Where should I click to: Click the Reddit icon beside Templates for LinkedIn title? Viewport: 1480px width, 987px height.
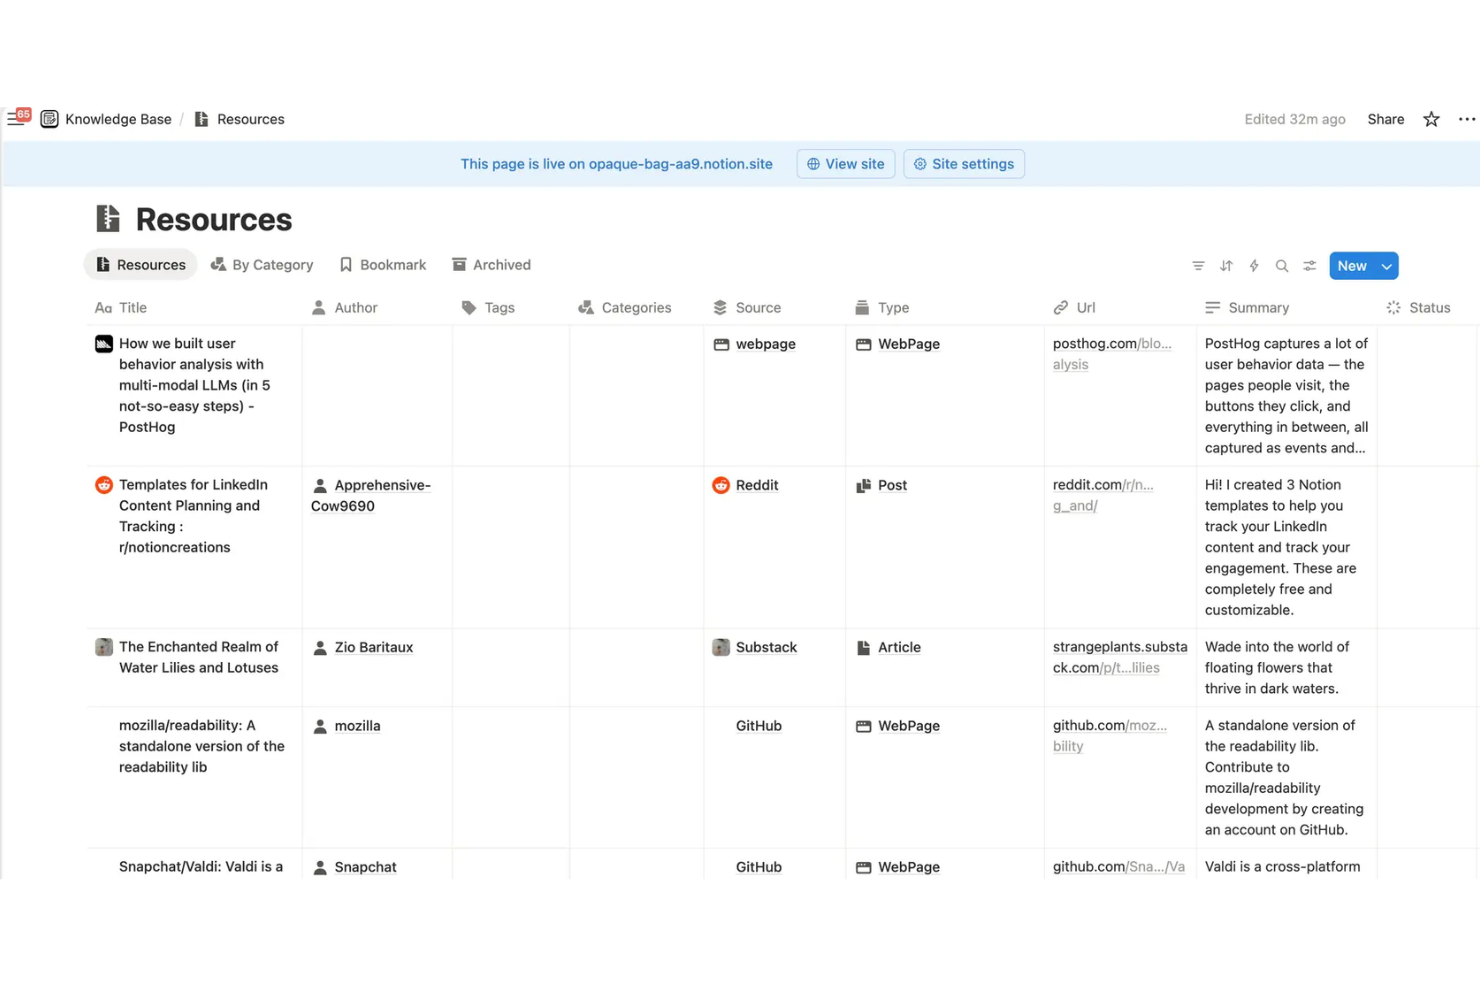104,485
